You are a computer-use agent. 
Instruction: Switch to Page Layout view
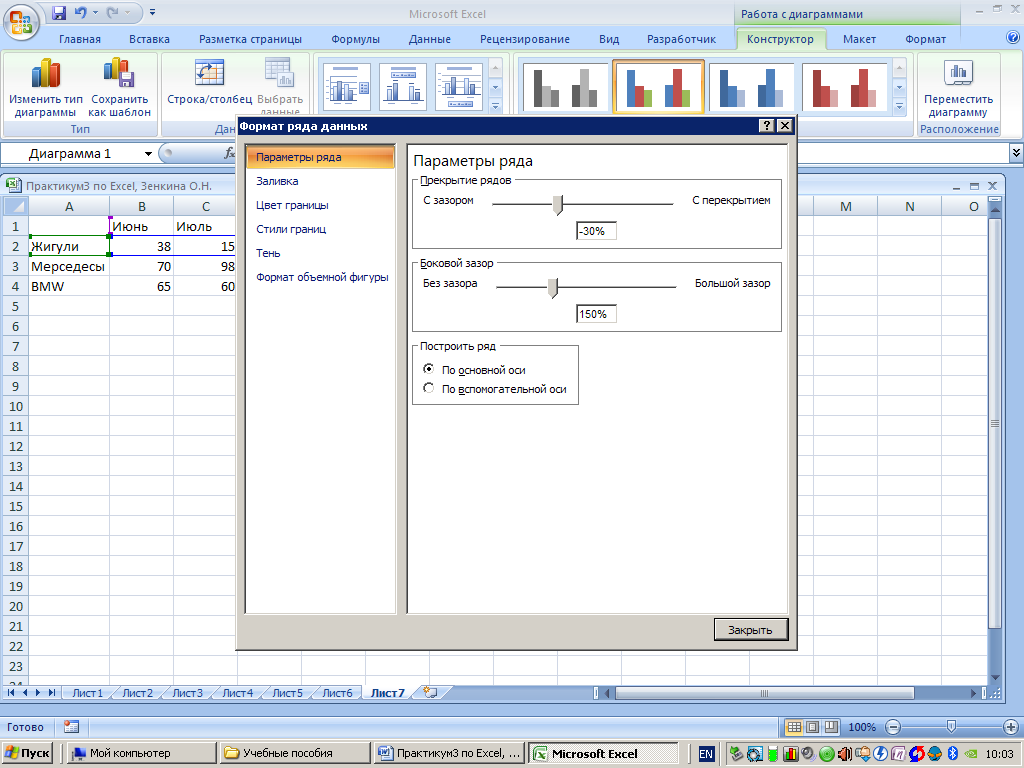pyautogui.click(x=812, y=727)
